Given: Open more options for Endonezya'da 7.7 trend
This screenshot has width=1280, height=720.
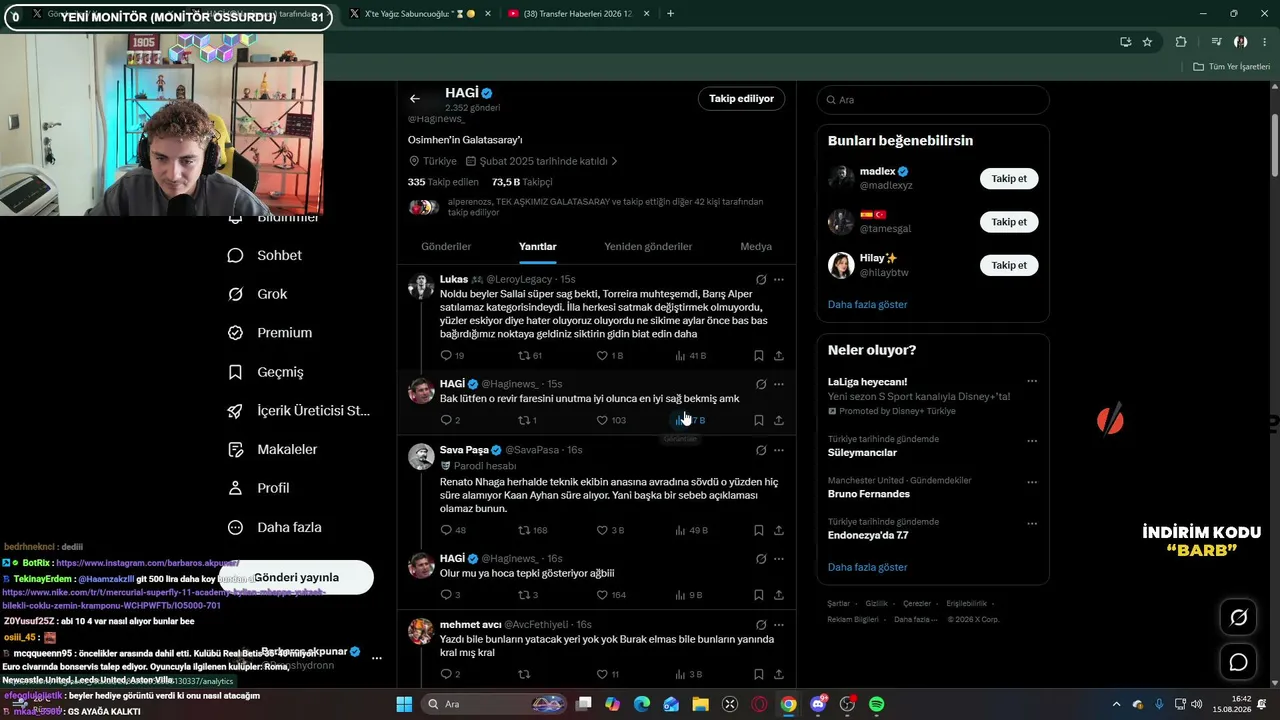Looking at the screenshot, I should [1032, 523].
